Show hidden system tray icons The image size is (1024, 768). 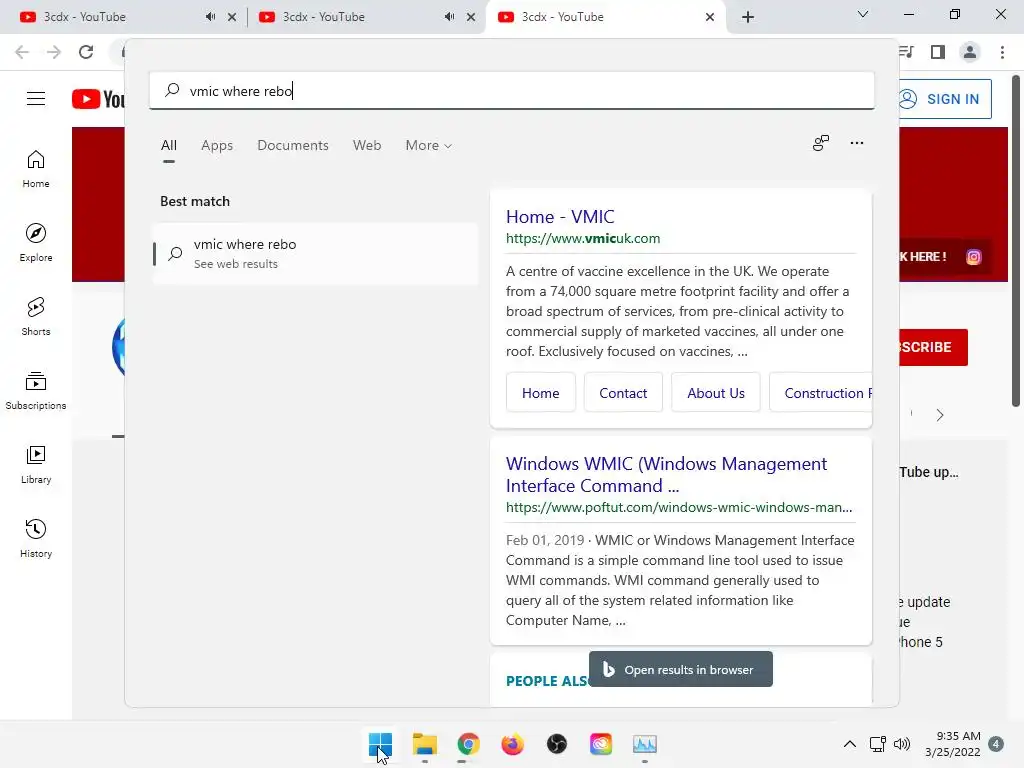tap(850, 744)
